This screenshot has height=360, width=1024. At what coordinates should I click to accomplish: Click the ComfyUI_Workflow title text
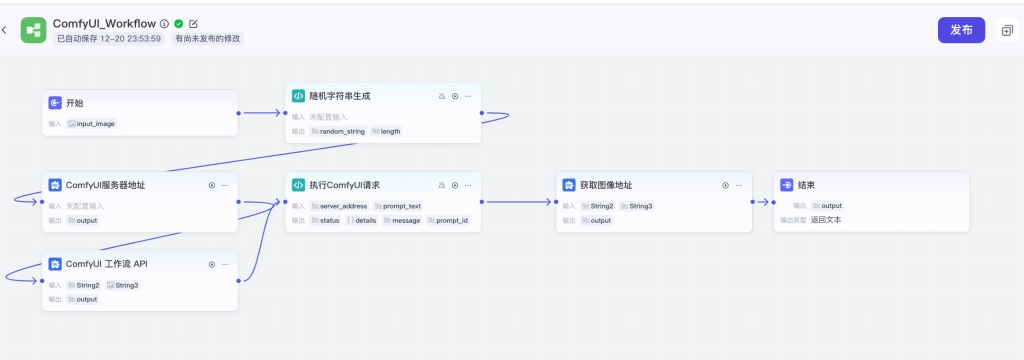pos(104,24)
